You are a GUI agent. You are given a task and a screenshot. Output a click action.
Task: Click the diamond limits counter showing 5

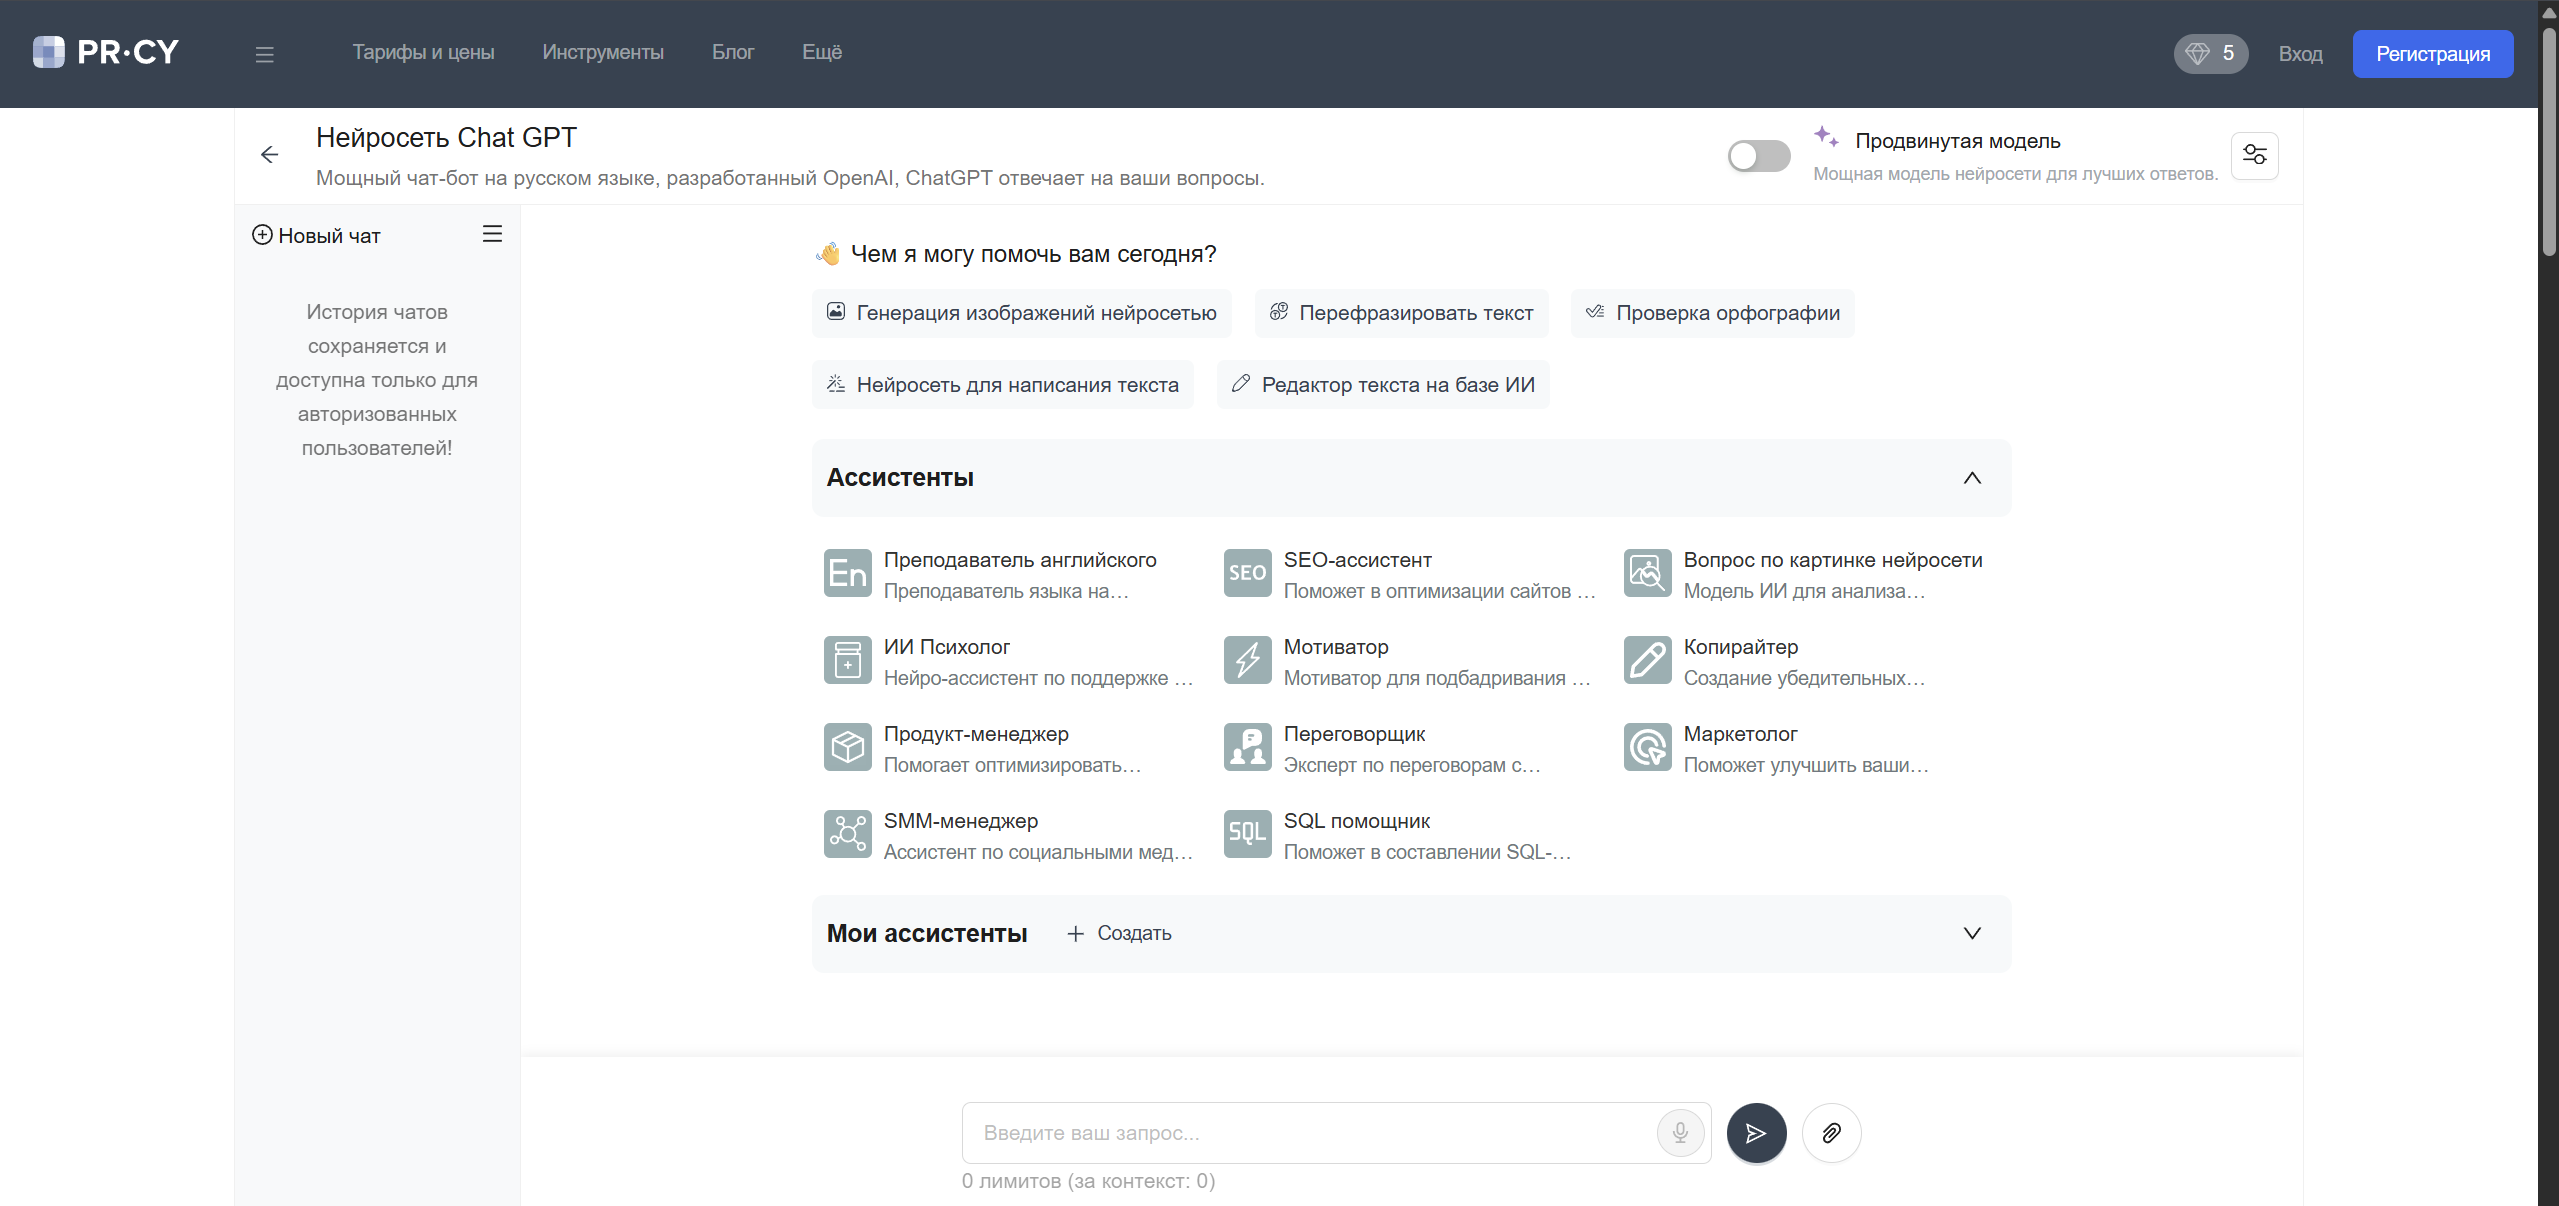click(2210, 53)
